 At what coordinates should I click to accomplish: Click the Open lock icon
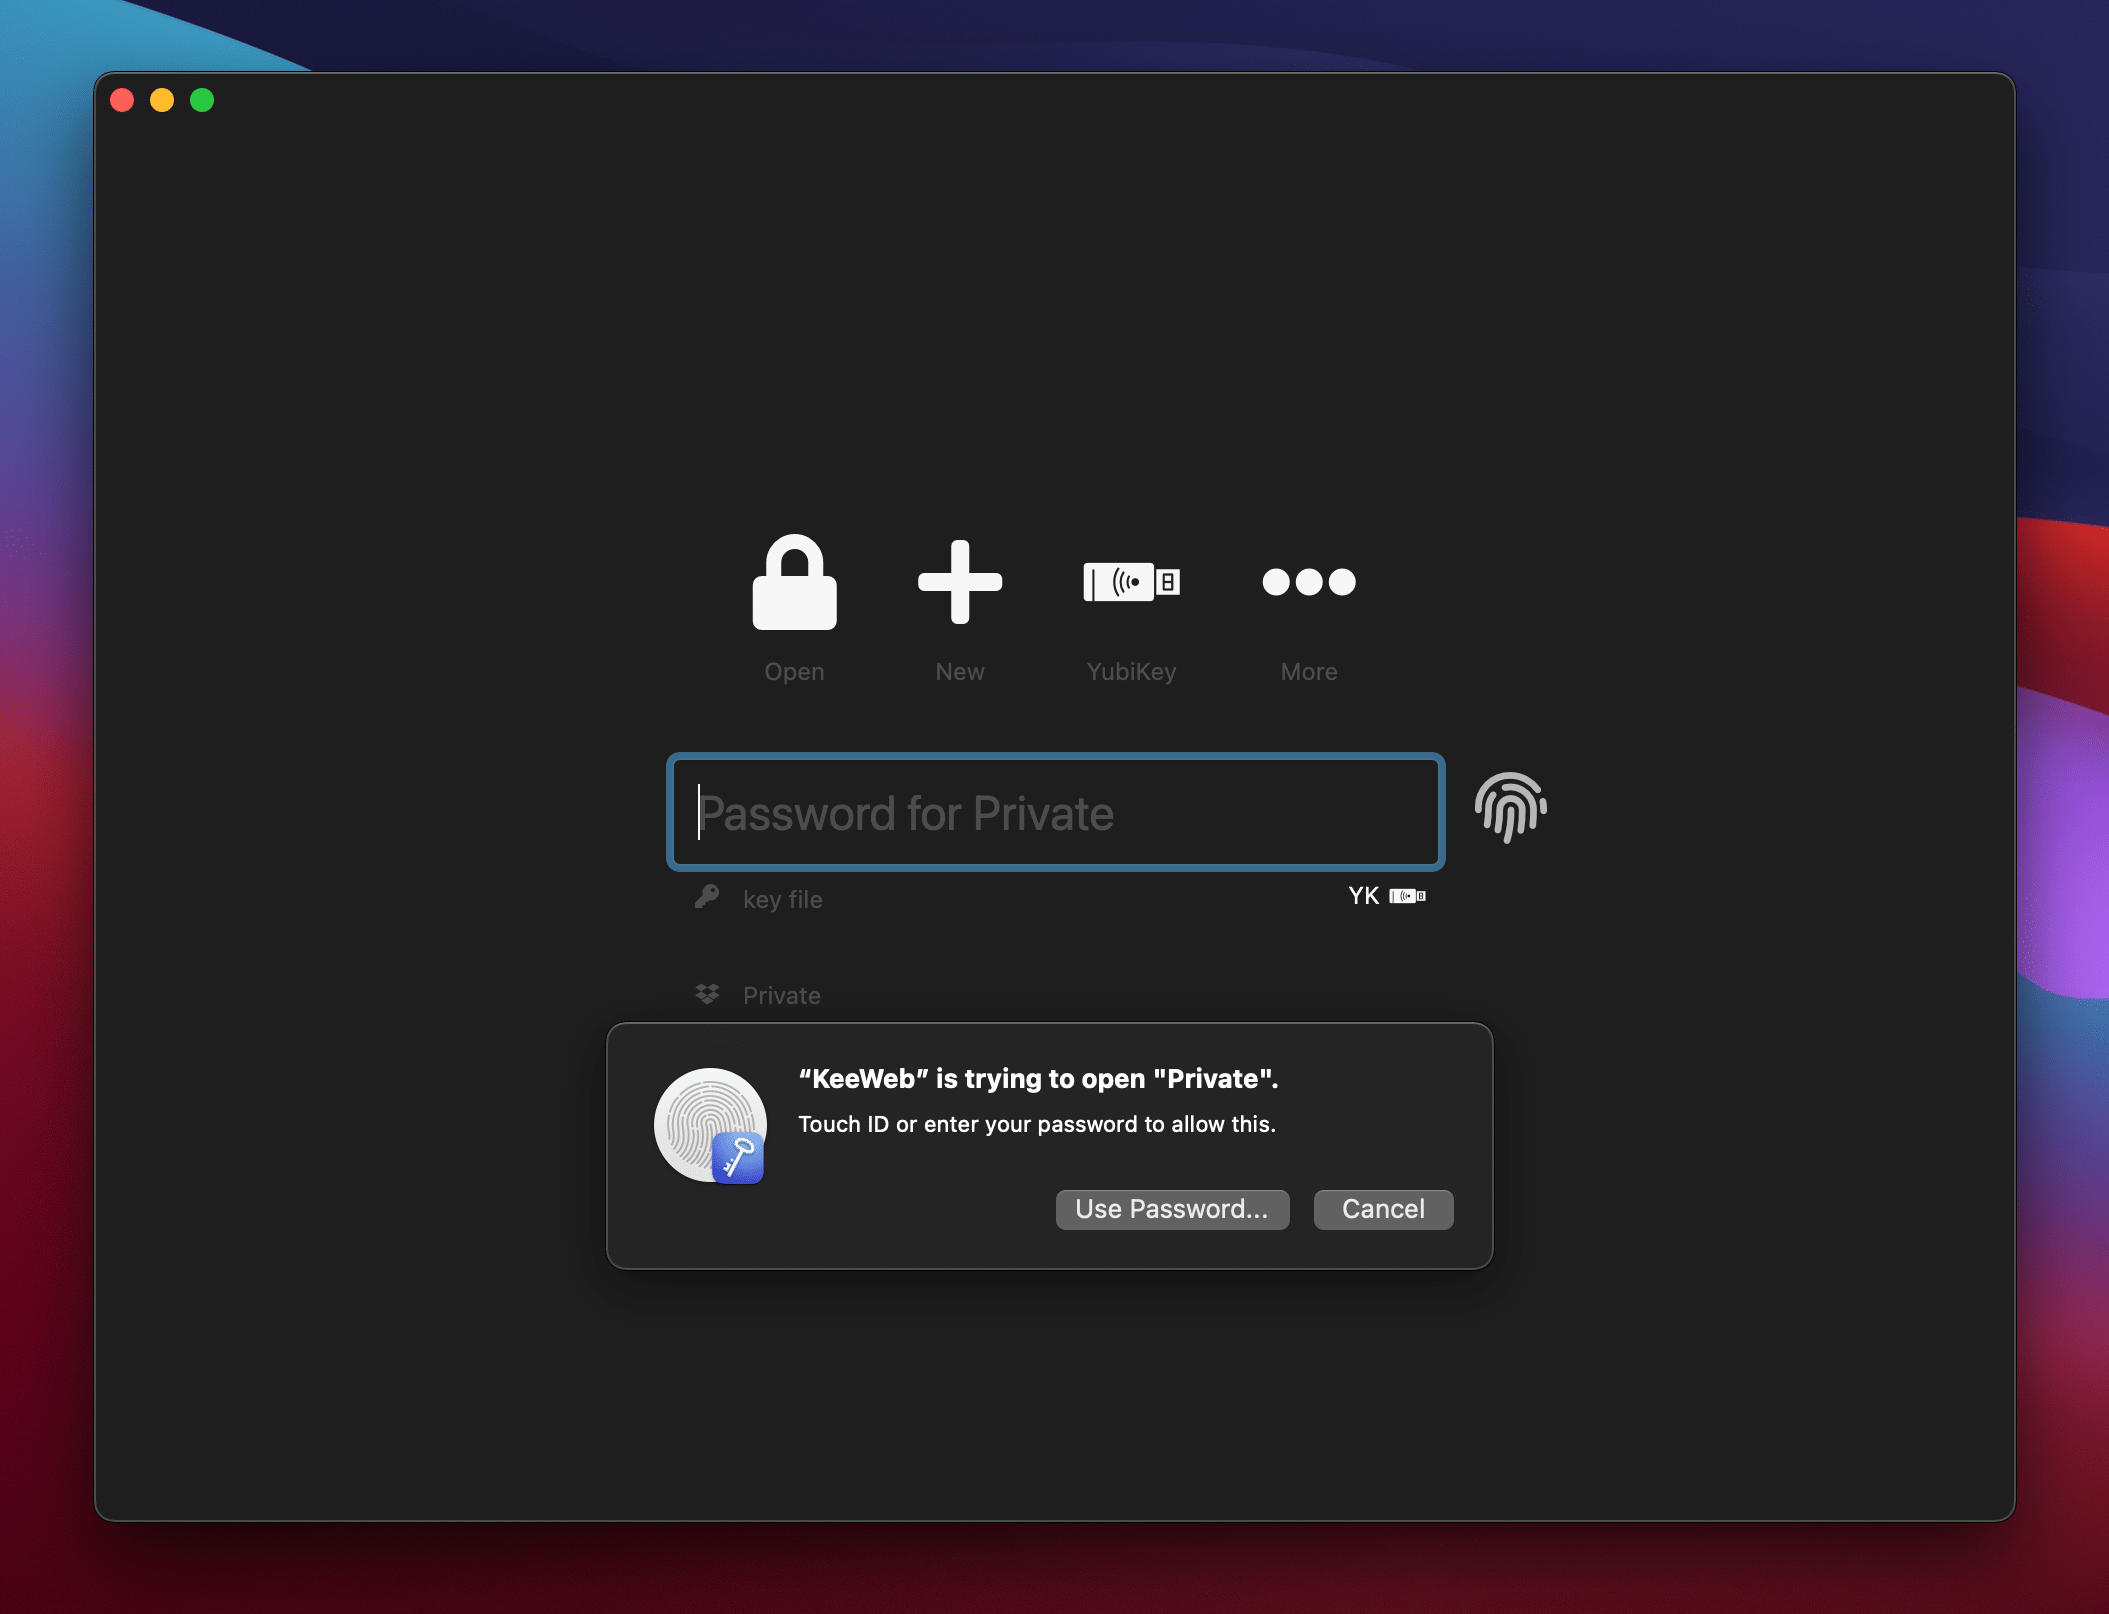pos(794,582)
